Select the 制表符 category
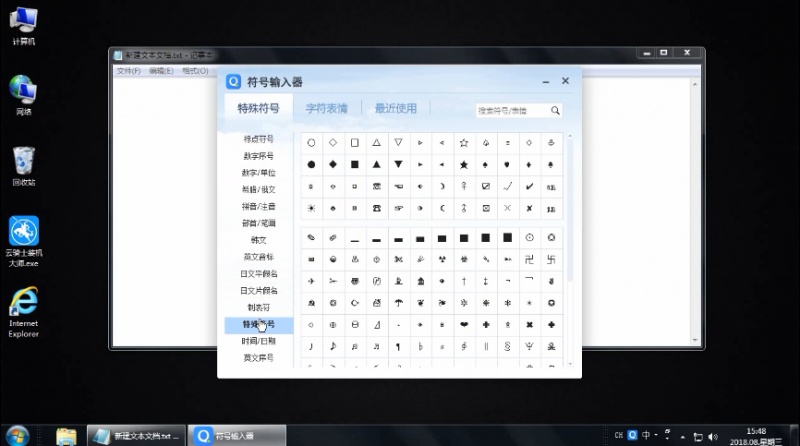 point(259,307)
